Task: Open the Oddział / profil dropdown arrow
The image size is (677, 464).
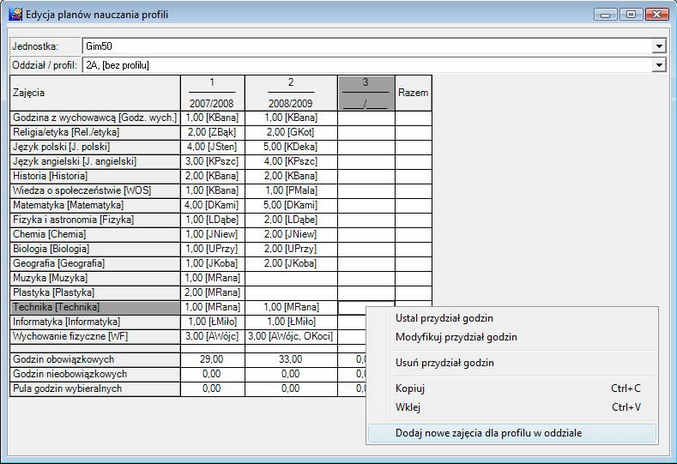Action: click(659, 65)
